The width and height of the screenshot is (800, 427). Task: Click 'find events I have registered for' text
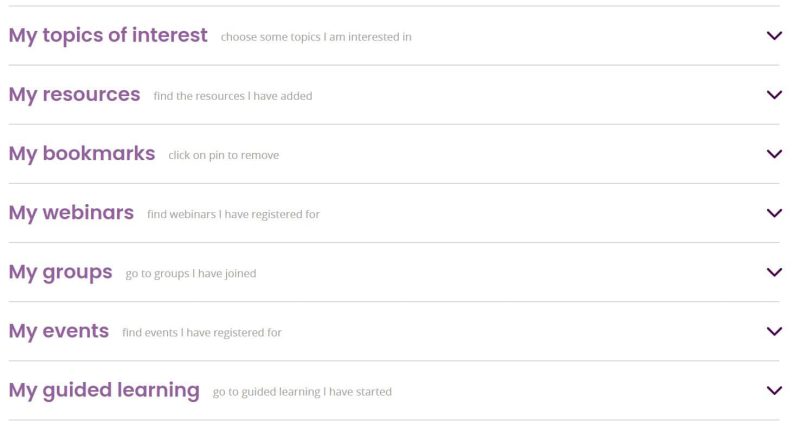[x=202, y=332]
